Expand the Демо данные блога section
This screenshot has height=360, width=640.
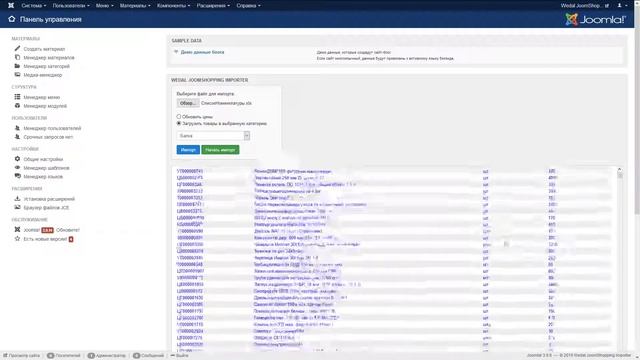(176, 52)
